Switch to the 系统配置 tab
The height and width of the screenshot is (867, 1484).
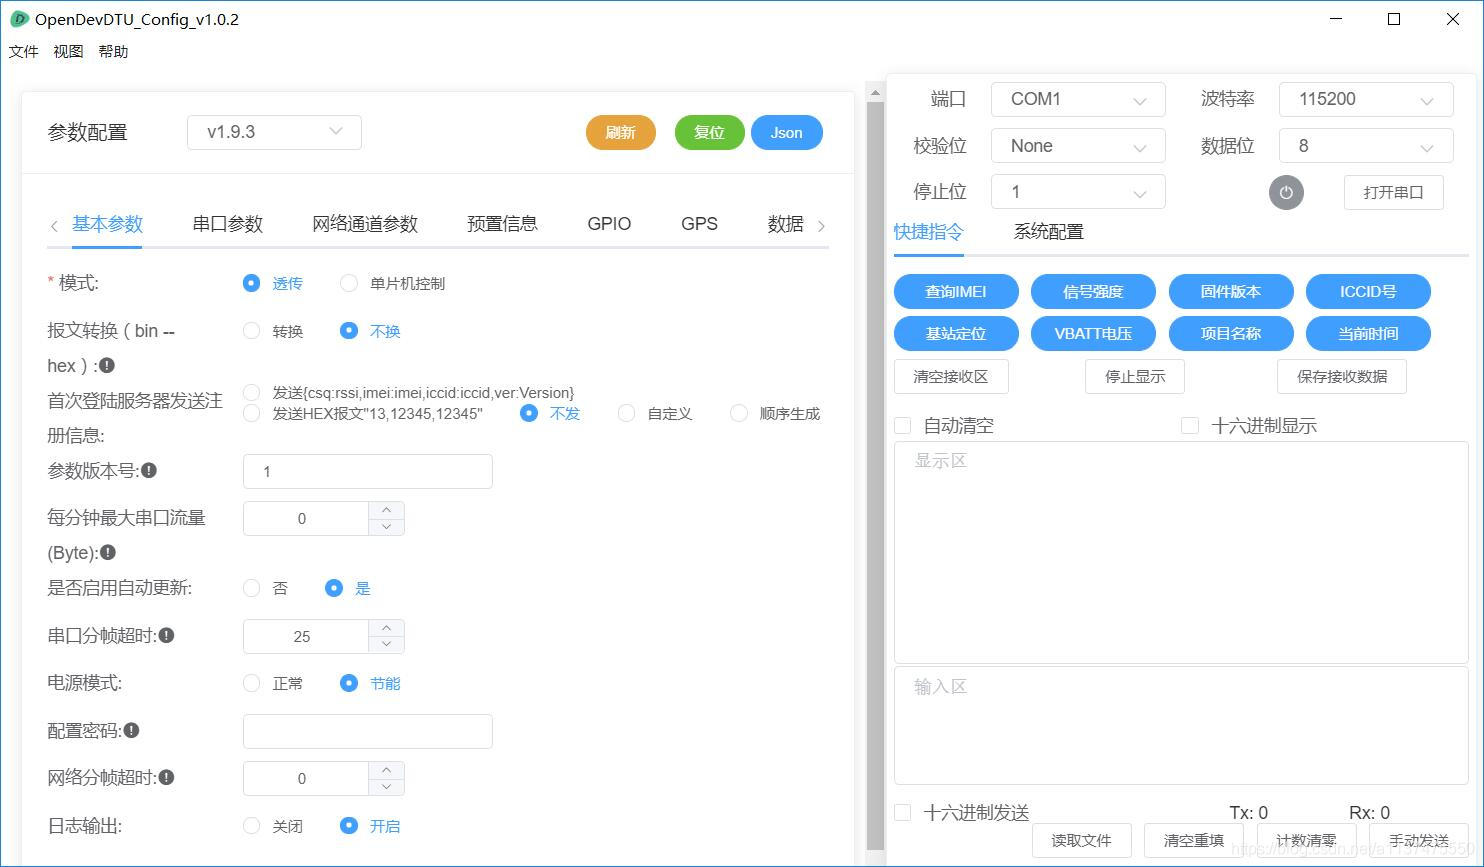click(1048, 232)
